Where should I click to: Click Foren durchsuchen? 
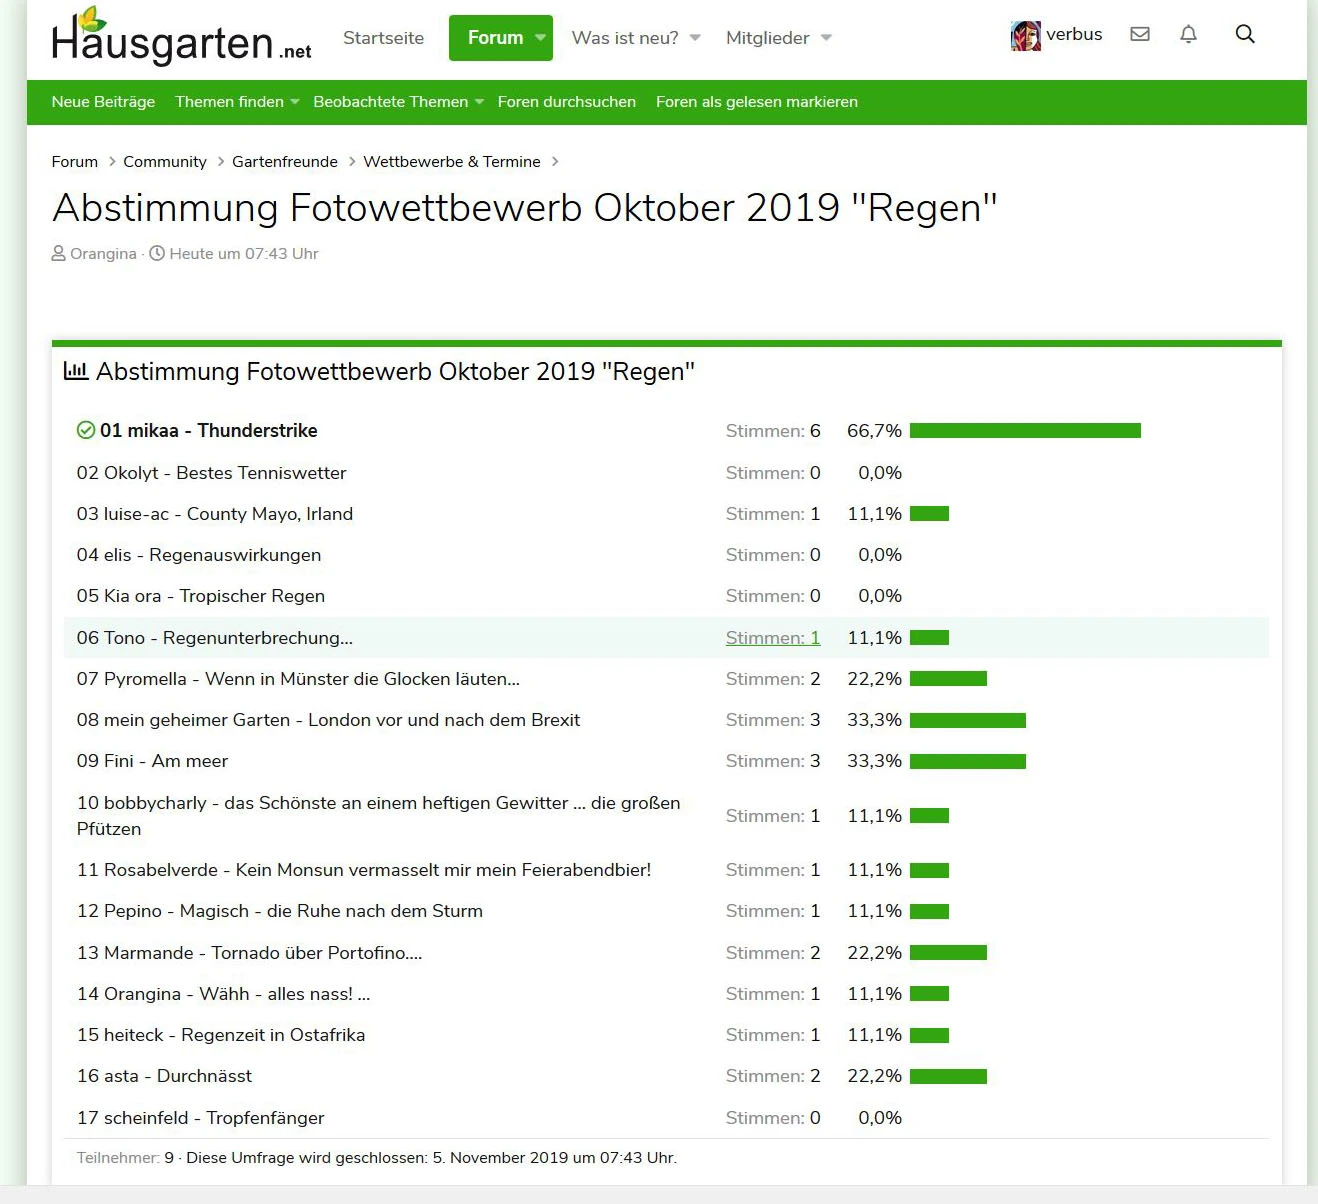(x=567, y=102)
